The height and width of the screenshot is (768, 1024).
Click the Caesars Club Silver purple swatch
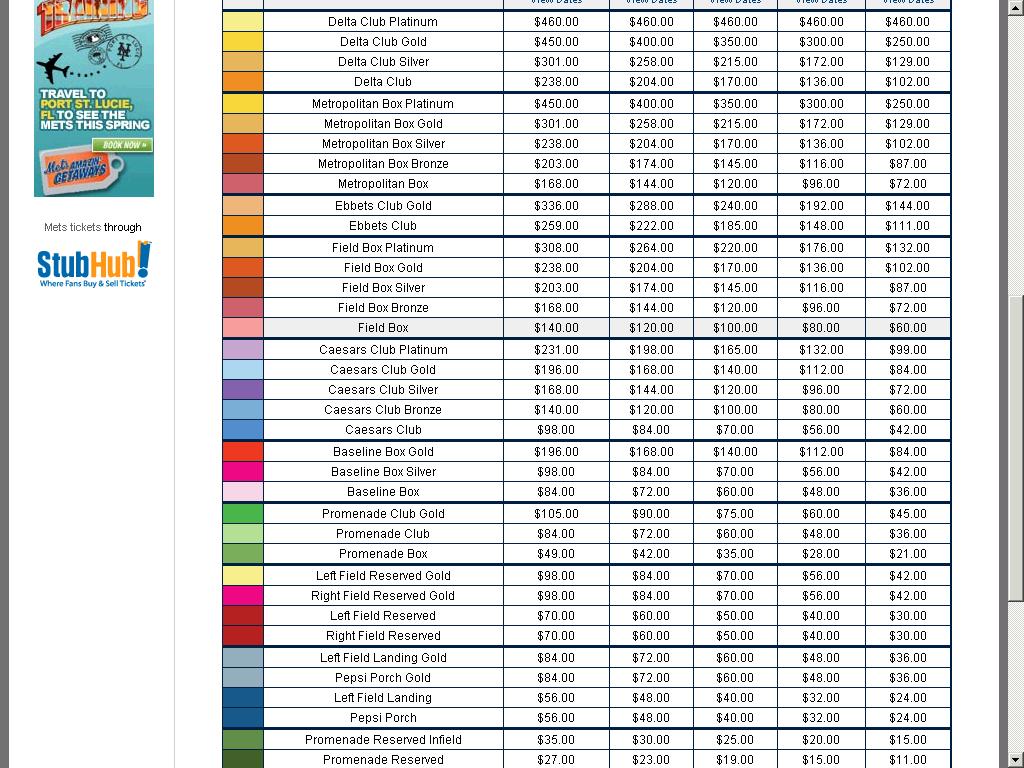(243, 390)
